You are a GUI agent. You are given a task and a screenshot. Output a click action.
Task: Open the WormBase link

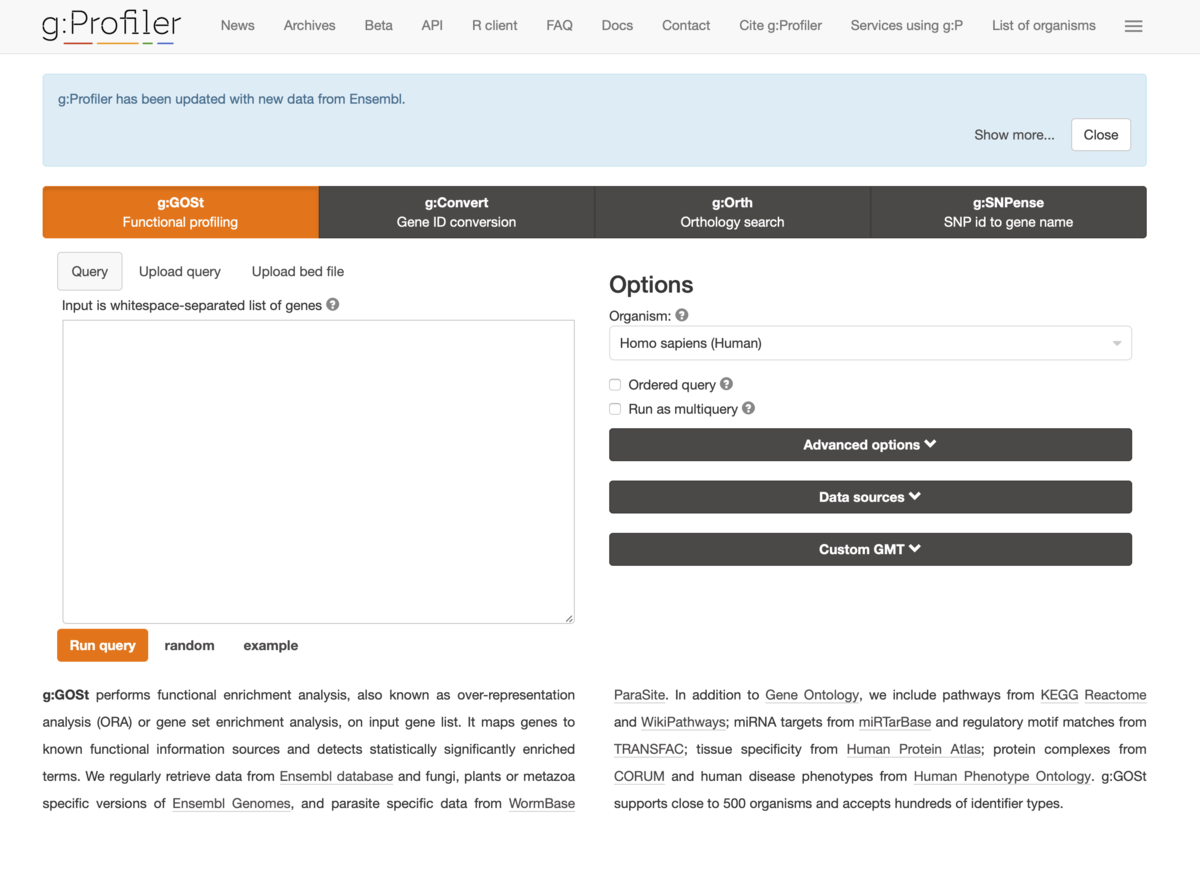click(542, 803)
